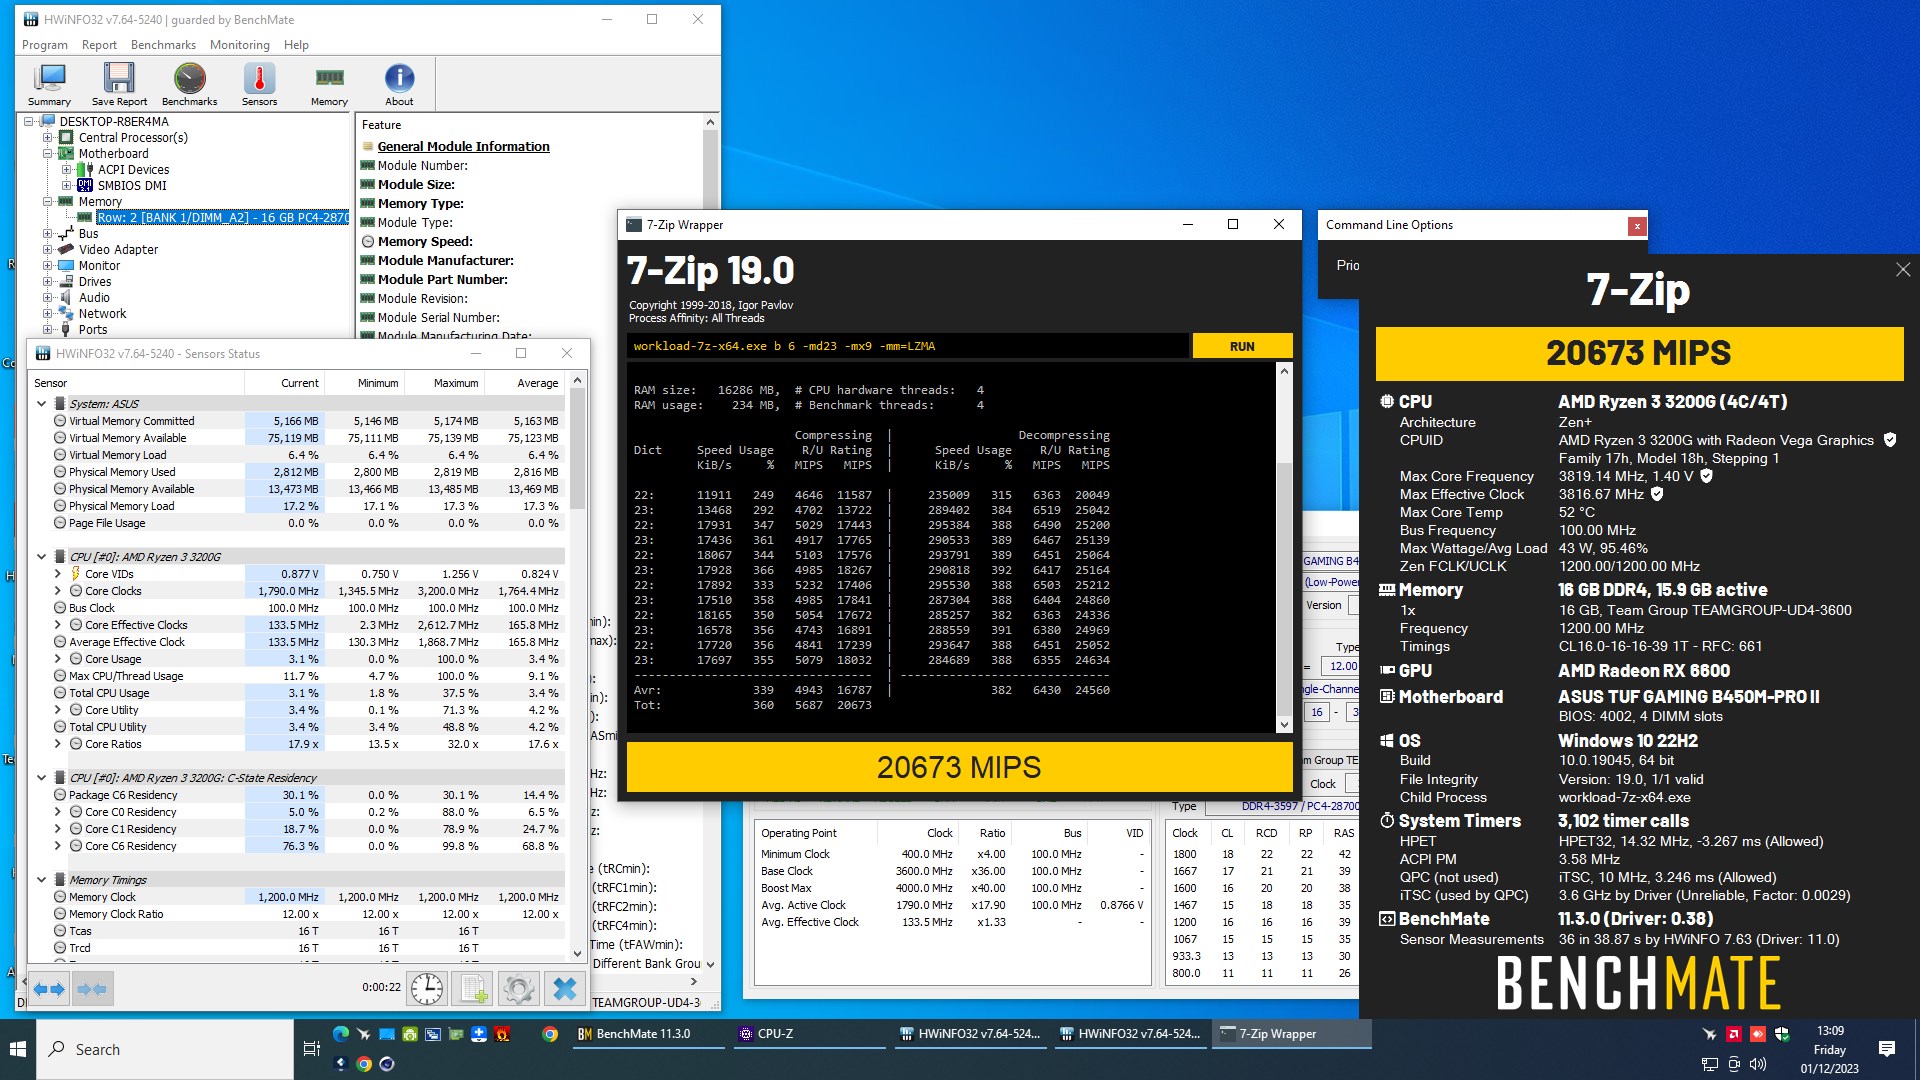Open the Report menu in HWiNFO
Viewport: 1920px width, 1080px height.
(x=99, y=45)
